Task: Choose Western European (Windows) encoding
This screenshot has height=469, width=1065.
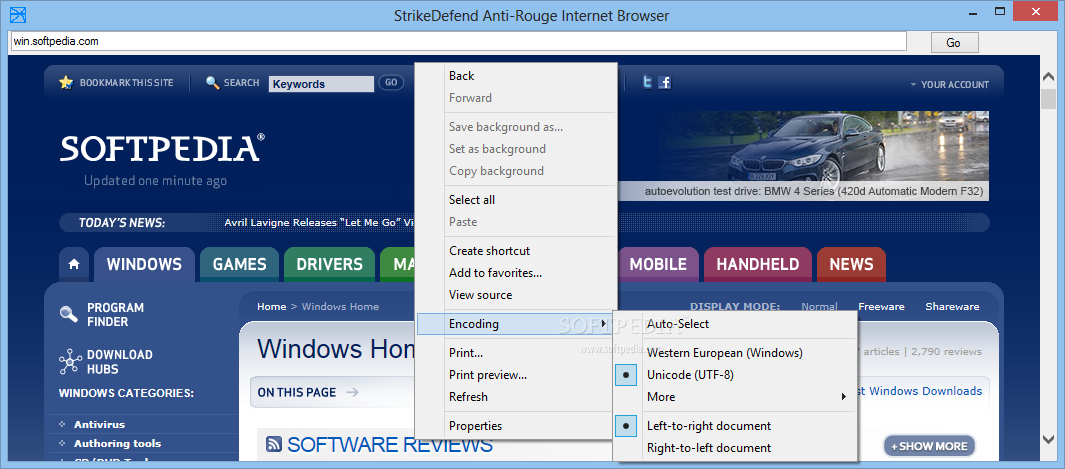Action: pyautogui.click(x=735, y=353)
